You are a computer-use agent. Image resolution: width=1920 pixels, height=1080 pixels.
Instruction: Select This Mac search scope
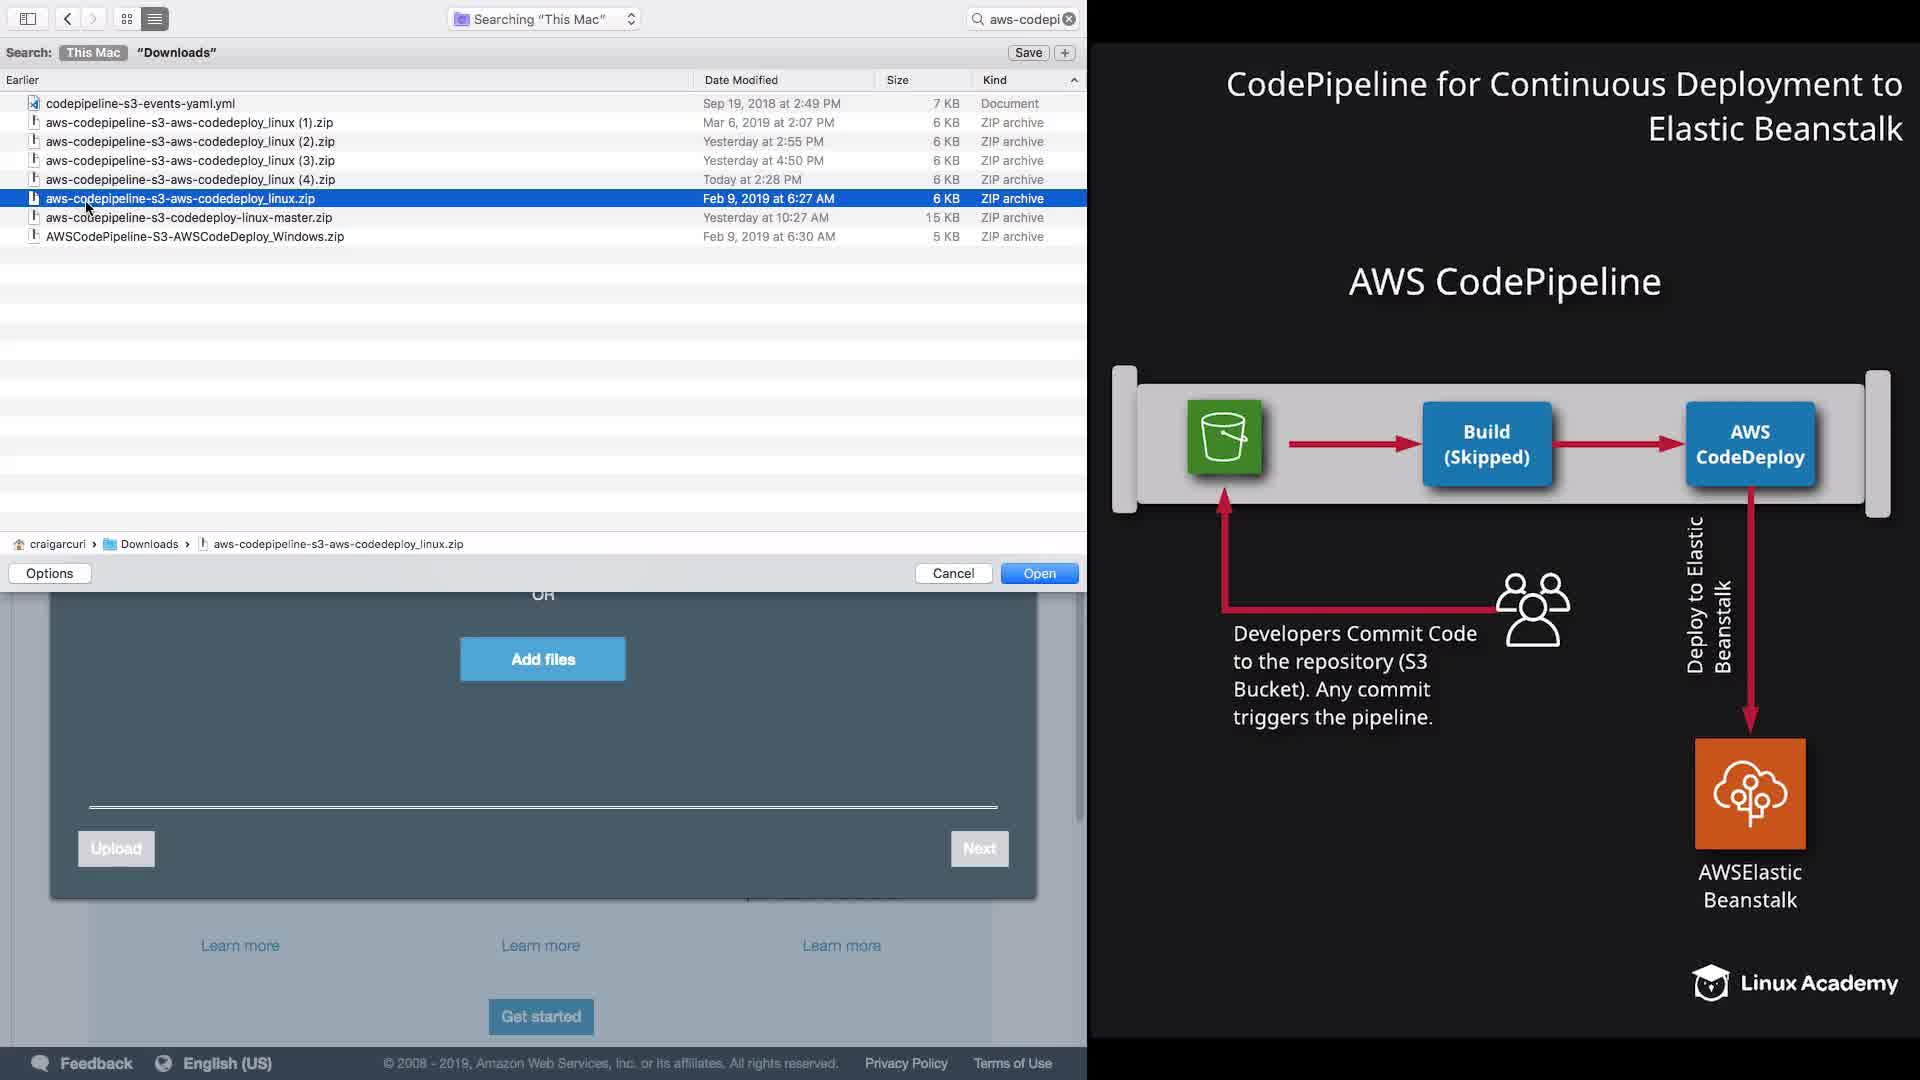pos(93,53)
